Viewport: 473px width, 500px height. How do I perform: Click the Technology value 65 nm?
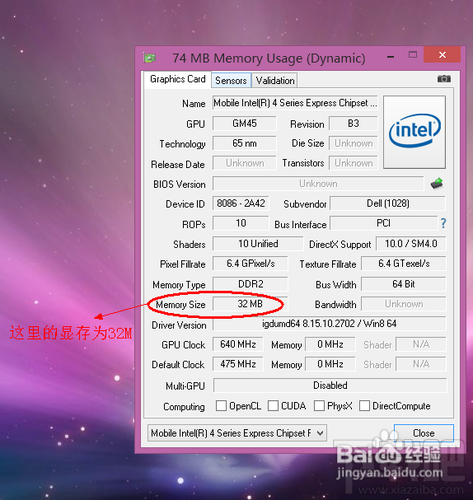tap(244, 143)
